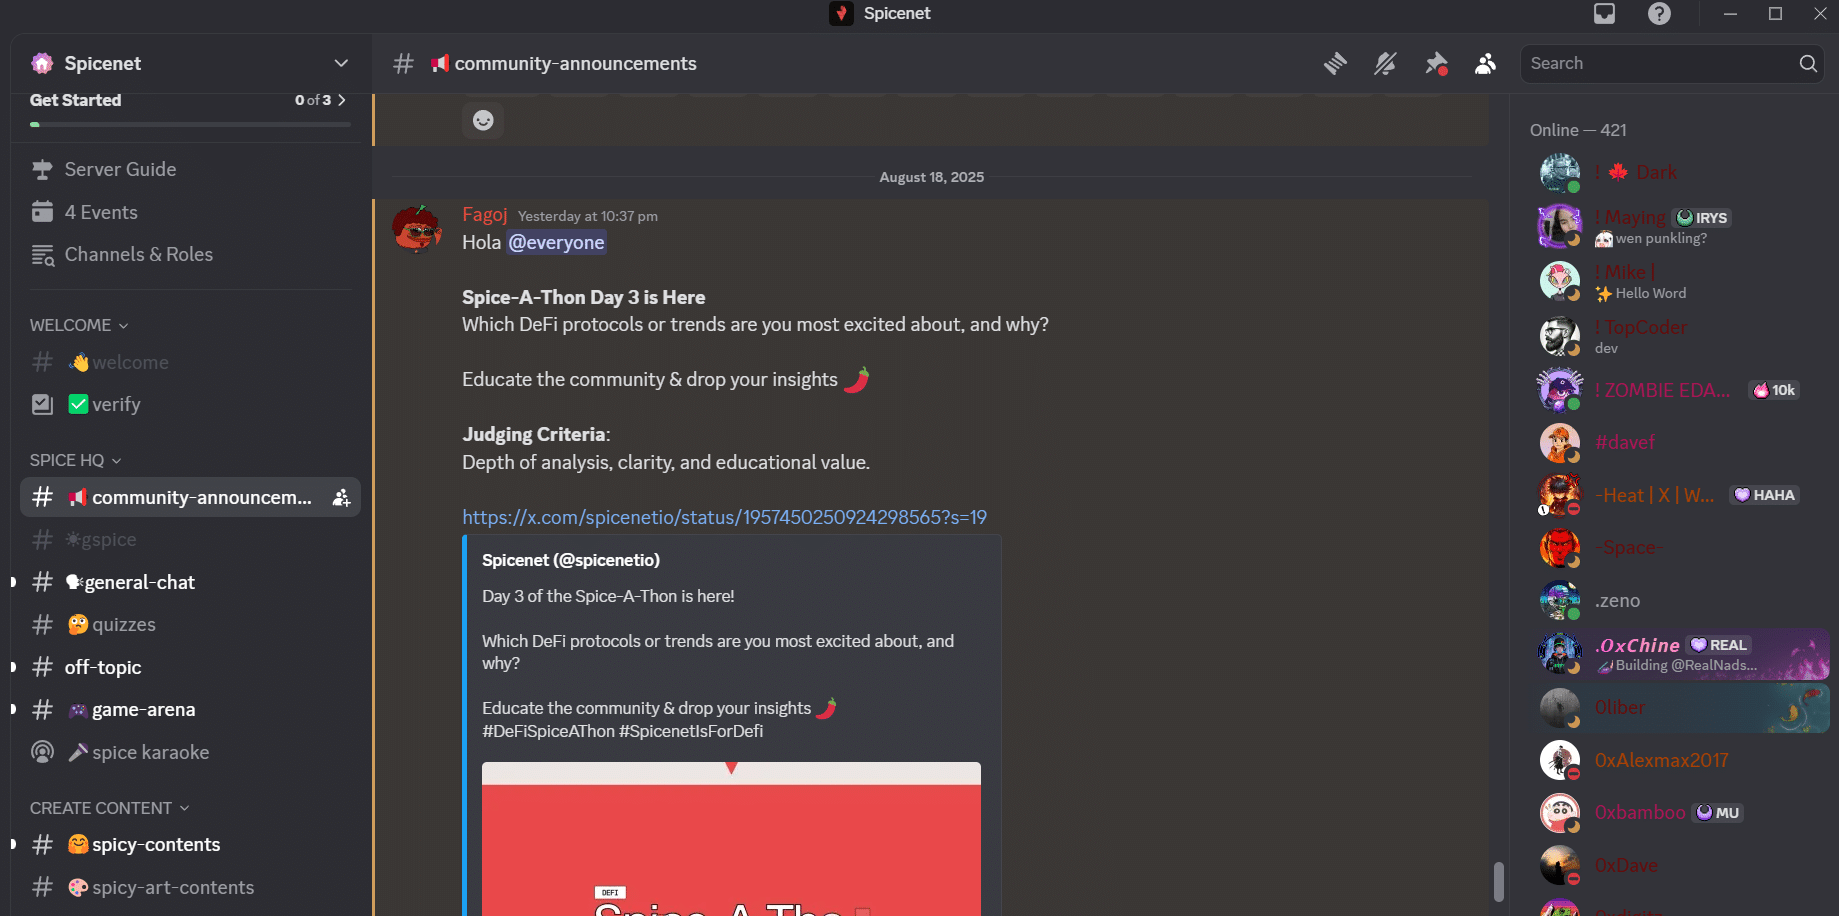Open Fagoj's avatar in the message

(417, 229)
